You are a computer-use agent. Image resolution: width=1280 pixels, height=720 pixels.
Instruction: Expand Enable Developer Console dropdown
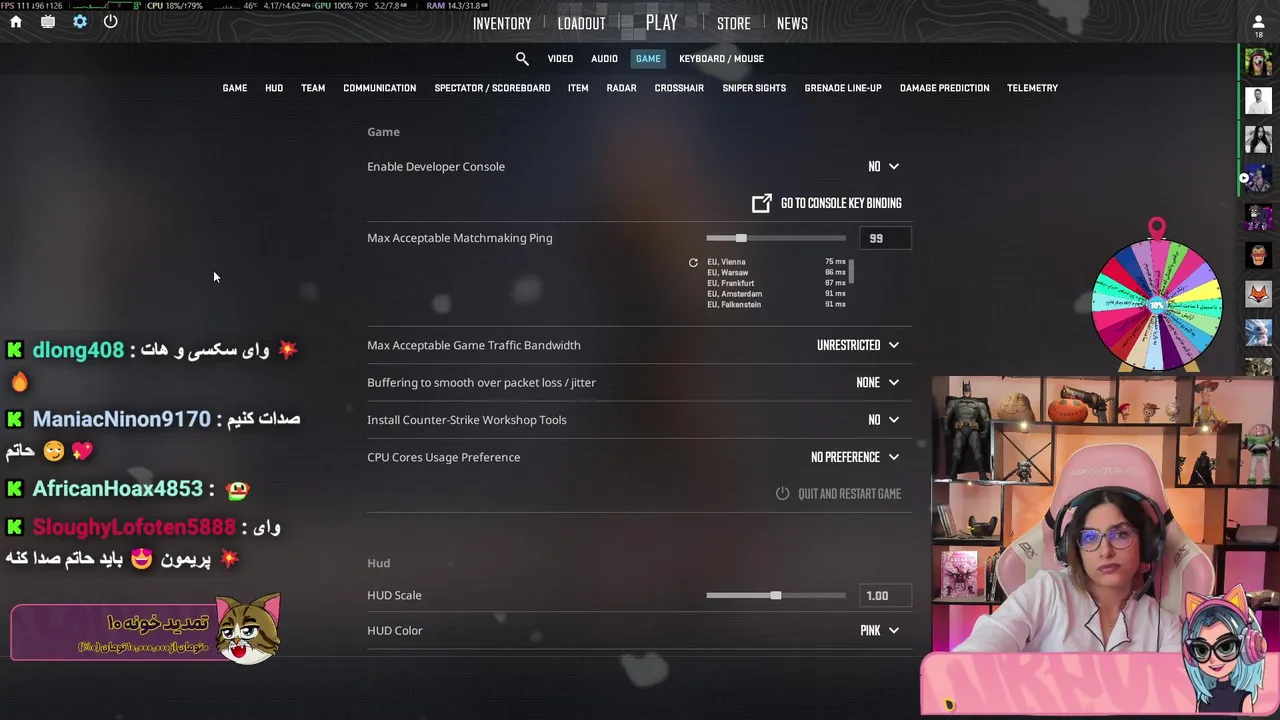coord(884,167)
